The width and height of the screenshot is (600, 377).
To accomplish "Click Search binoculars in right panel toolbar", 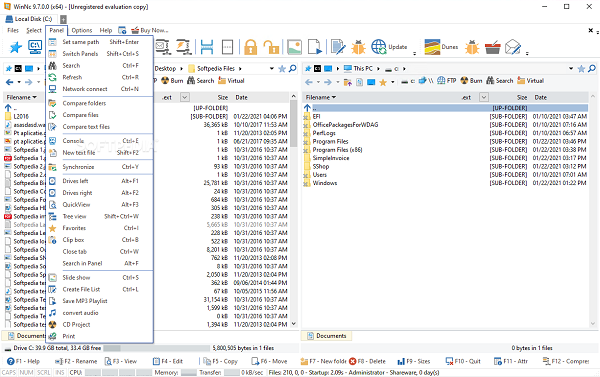I will pos(499,81).
